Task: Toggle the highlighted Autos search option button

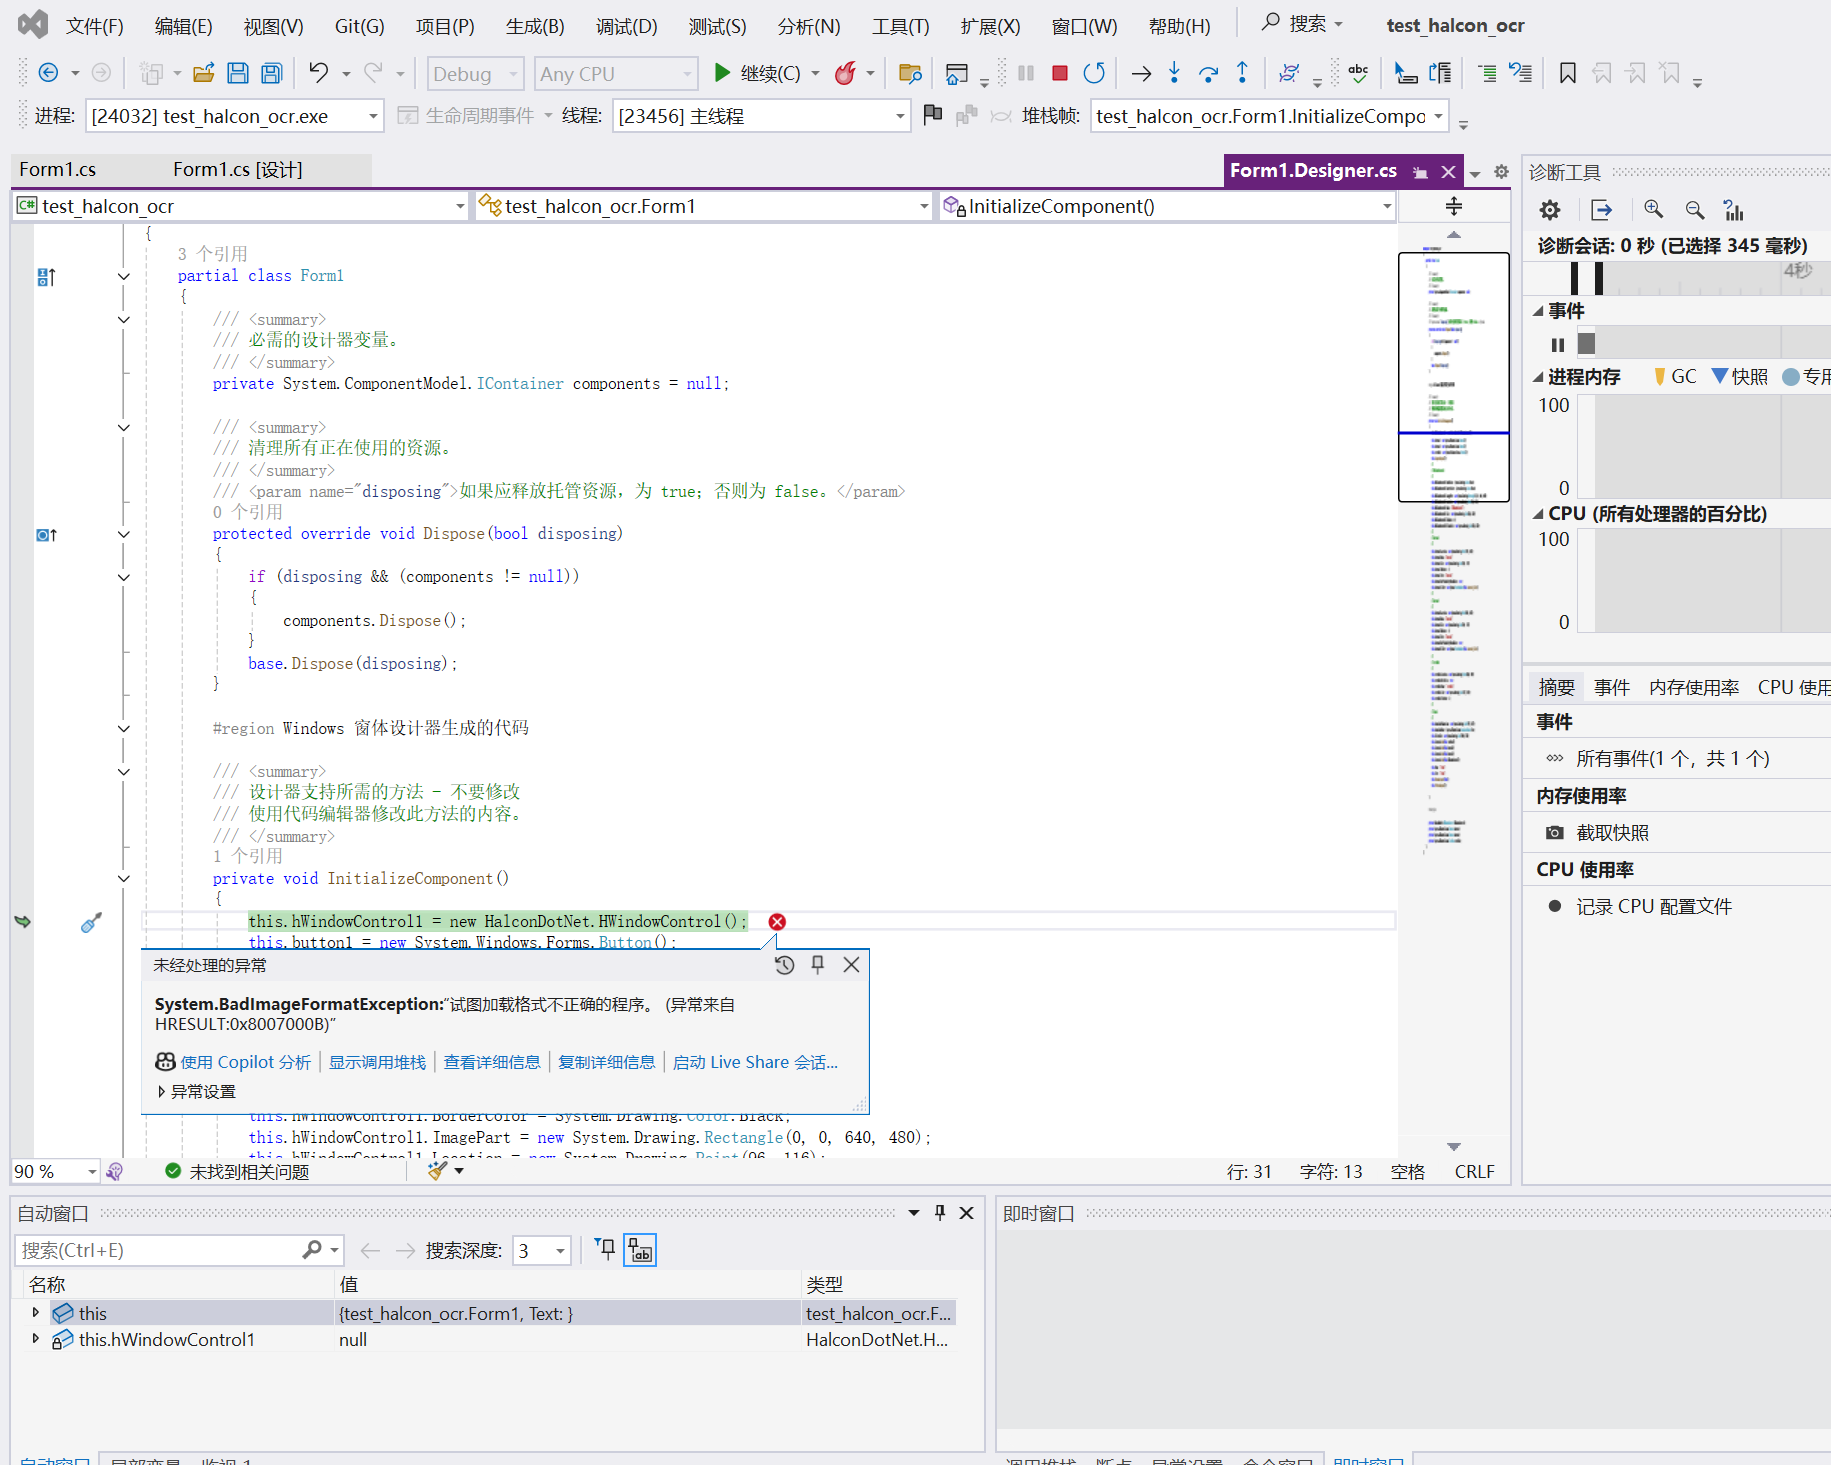Action: [x=640, y=1250]
